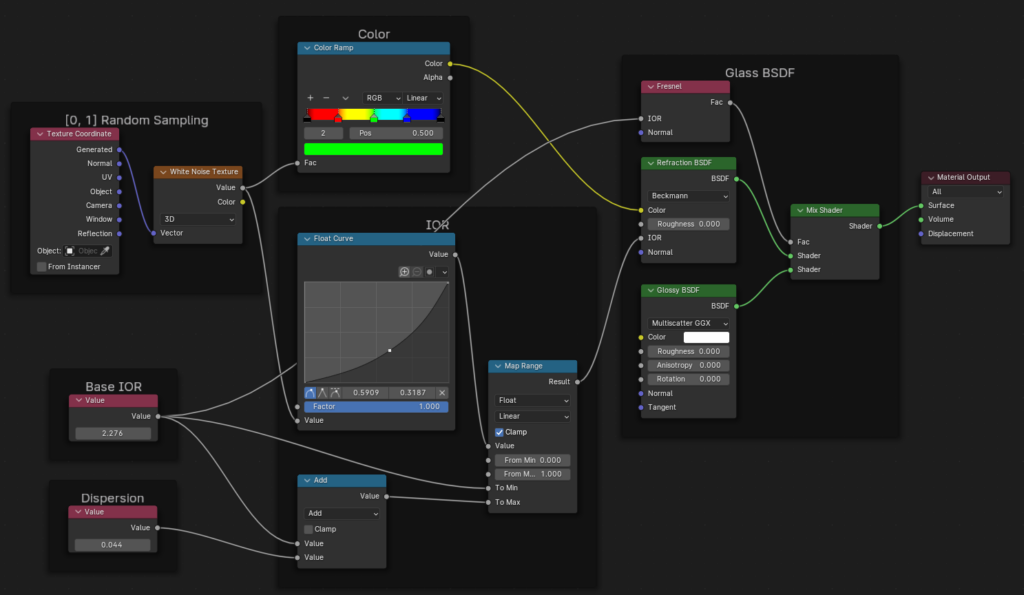Open the Beckmann distribution dropdown
The image size is (1024, 595).
coord(688,196)
